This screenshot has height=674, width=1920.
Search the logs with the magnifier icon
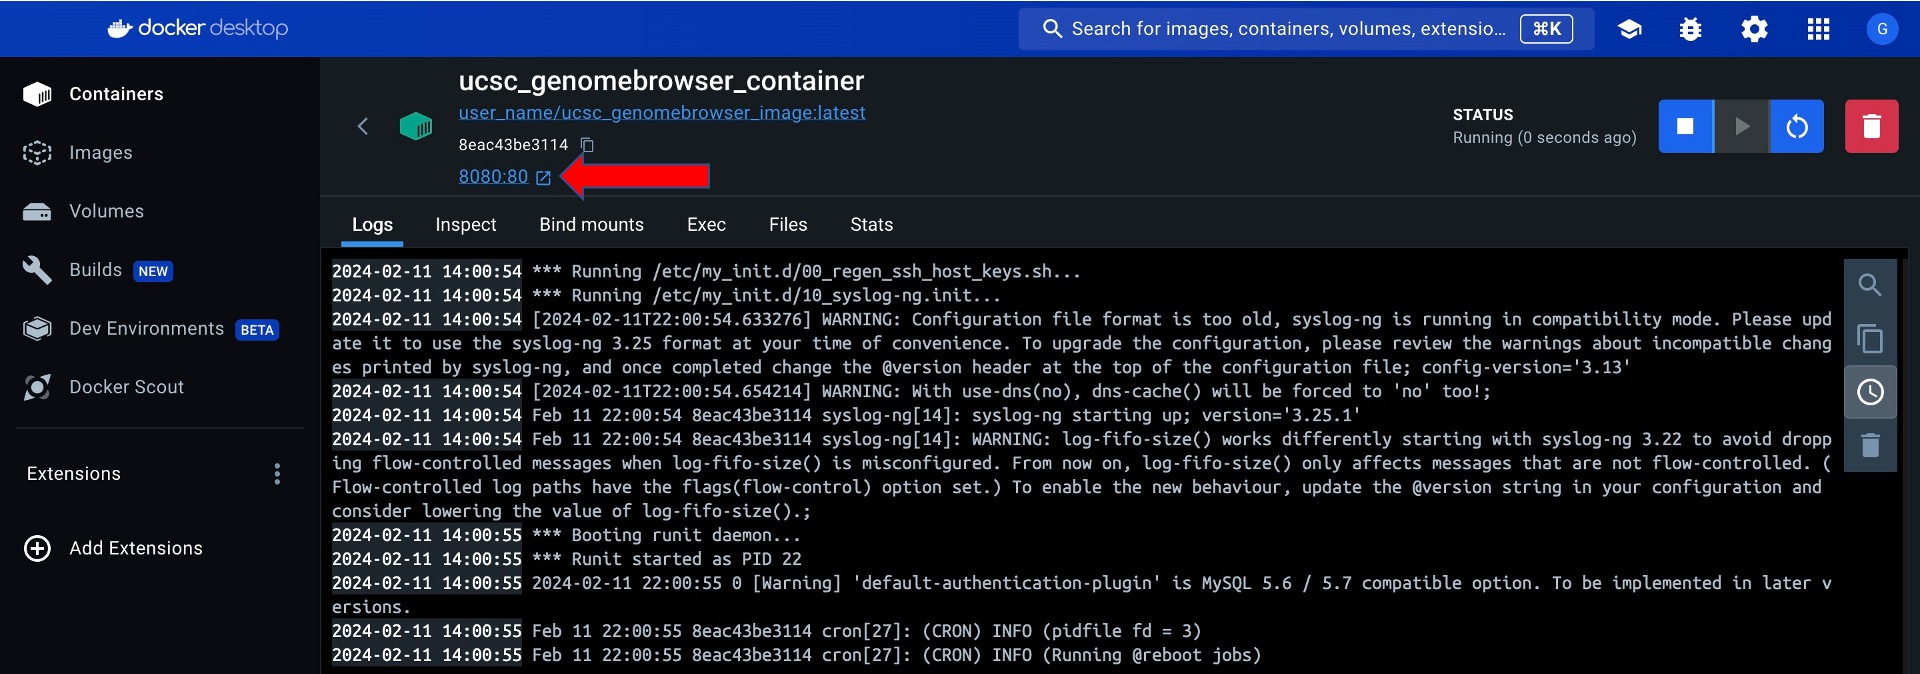[1869, 285]
